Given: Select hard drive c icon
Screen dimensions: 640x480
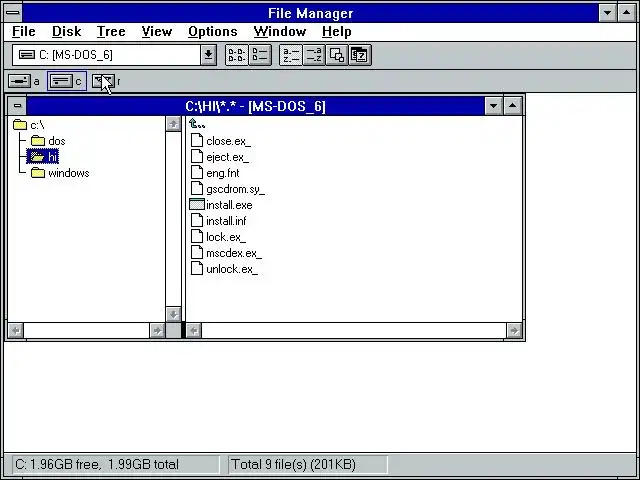Looking at the screenshot, I should (x=61, y=81).
